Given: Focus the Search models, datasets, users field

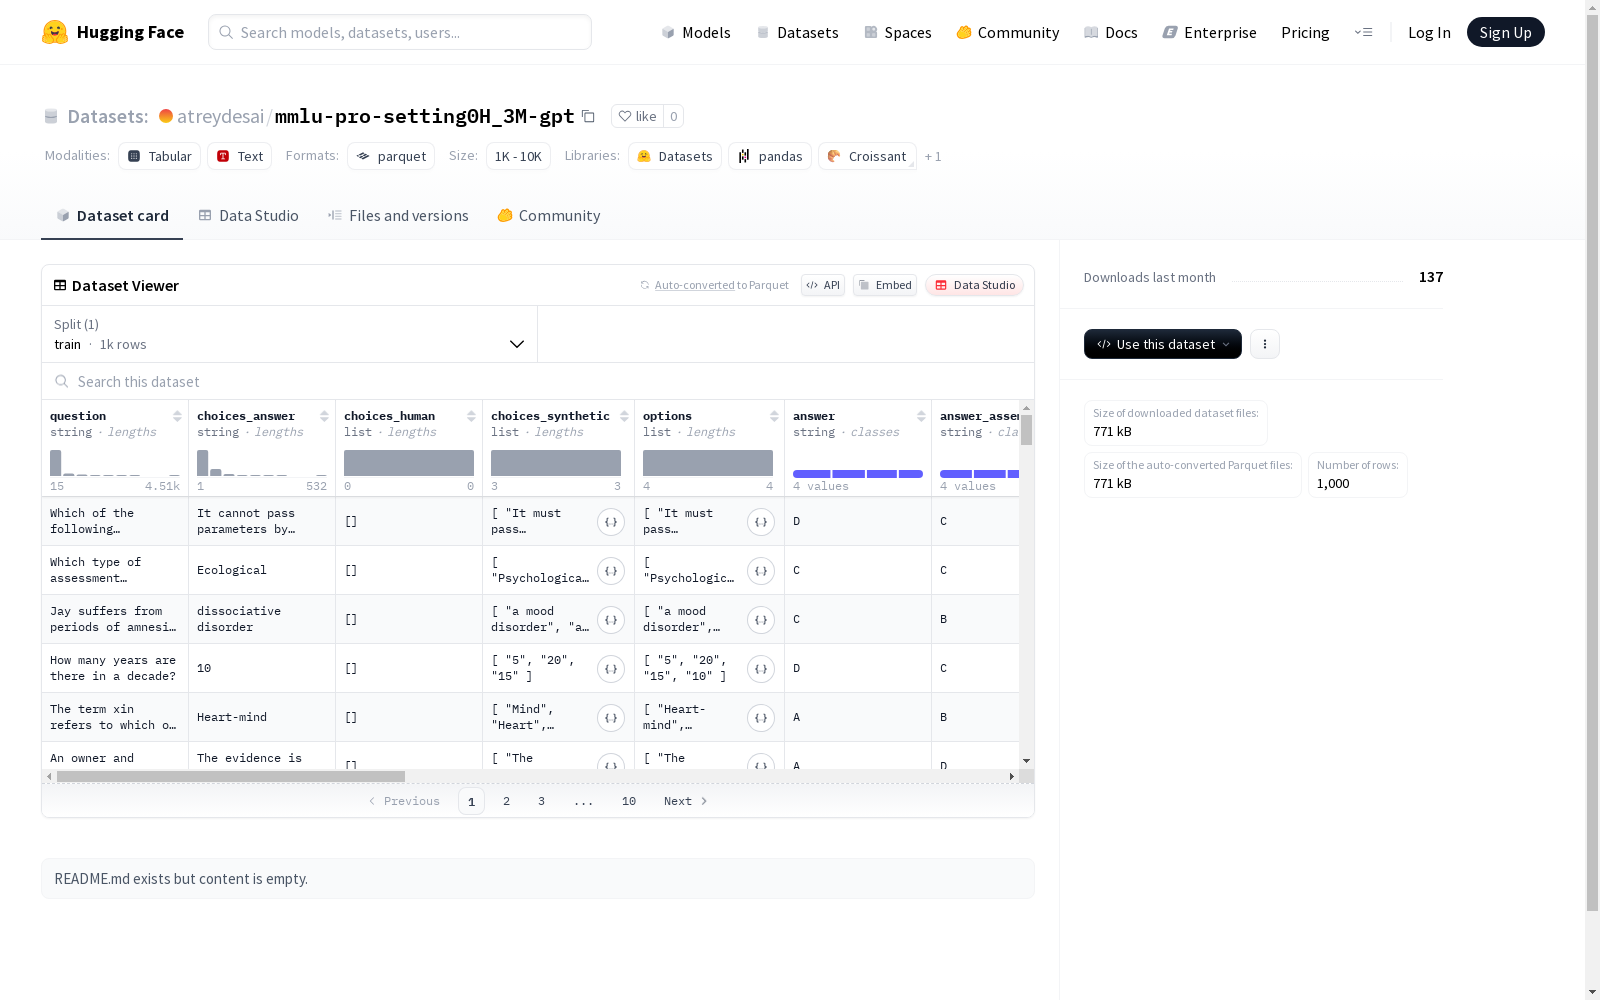Looking at the screenshot, I should 400,32.
